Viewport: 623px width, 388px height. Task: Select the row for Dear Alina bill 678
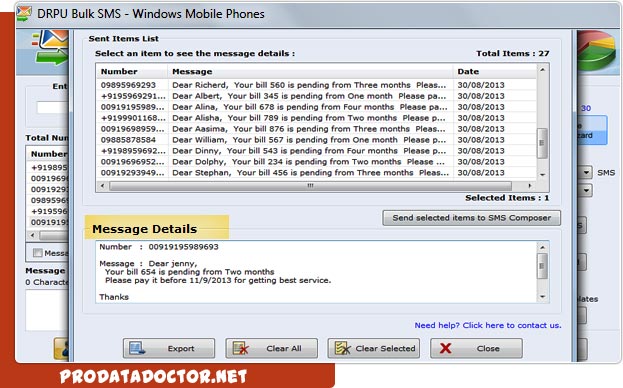click(316, 107)
